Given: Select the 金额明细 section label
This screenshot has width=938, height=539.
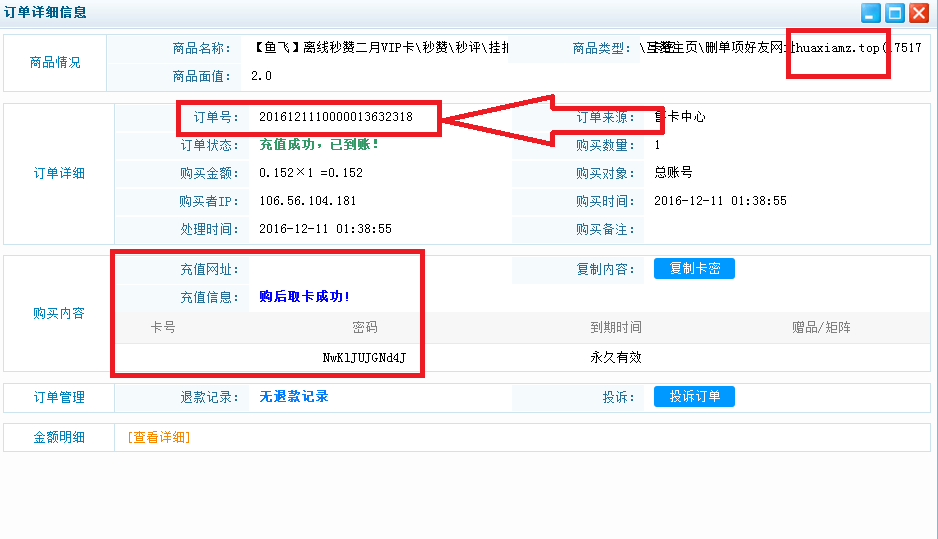Looking at the screenshot, I should 59,437.
